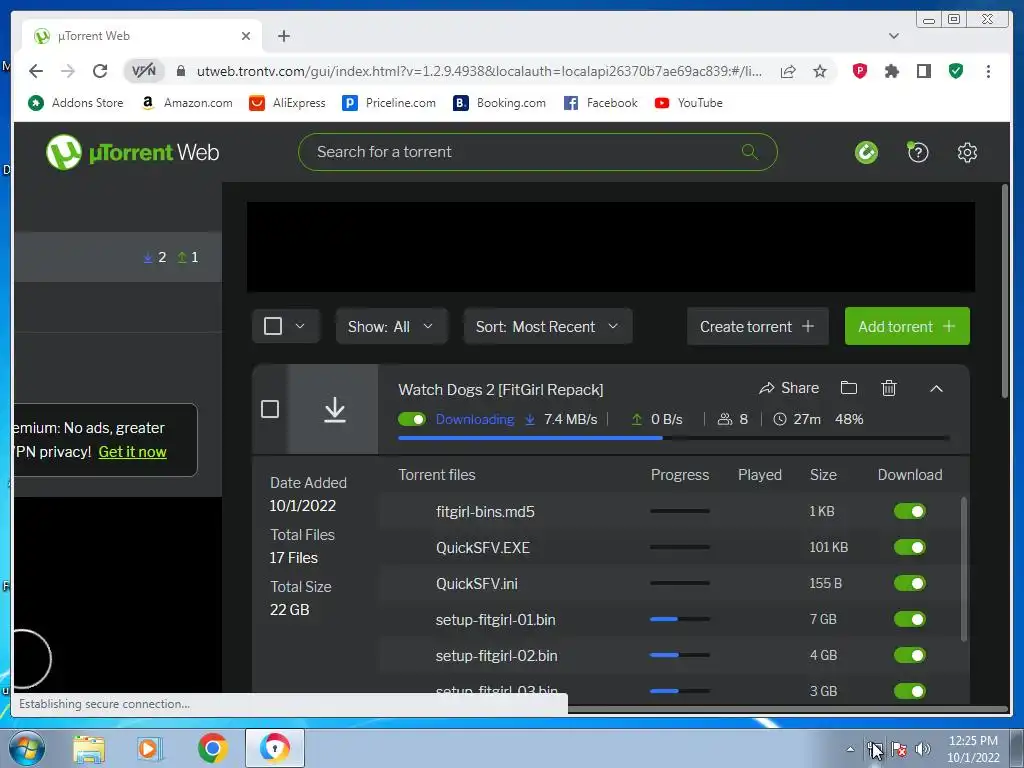
Task: Toggle the select-all torrents checkbox
Action: (x=273, y=326)
